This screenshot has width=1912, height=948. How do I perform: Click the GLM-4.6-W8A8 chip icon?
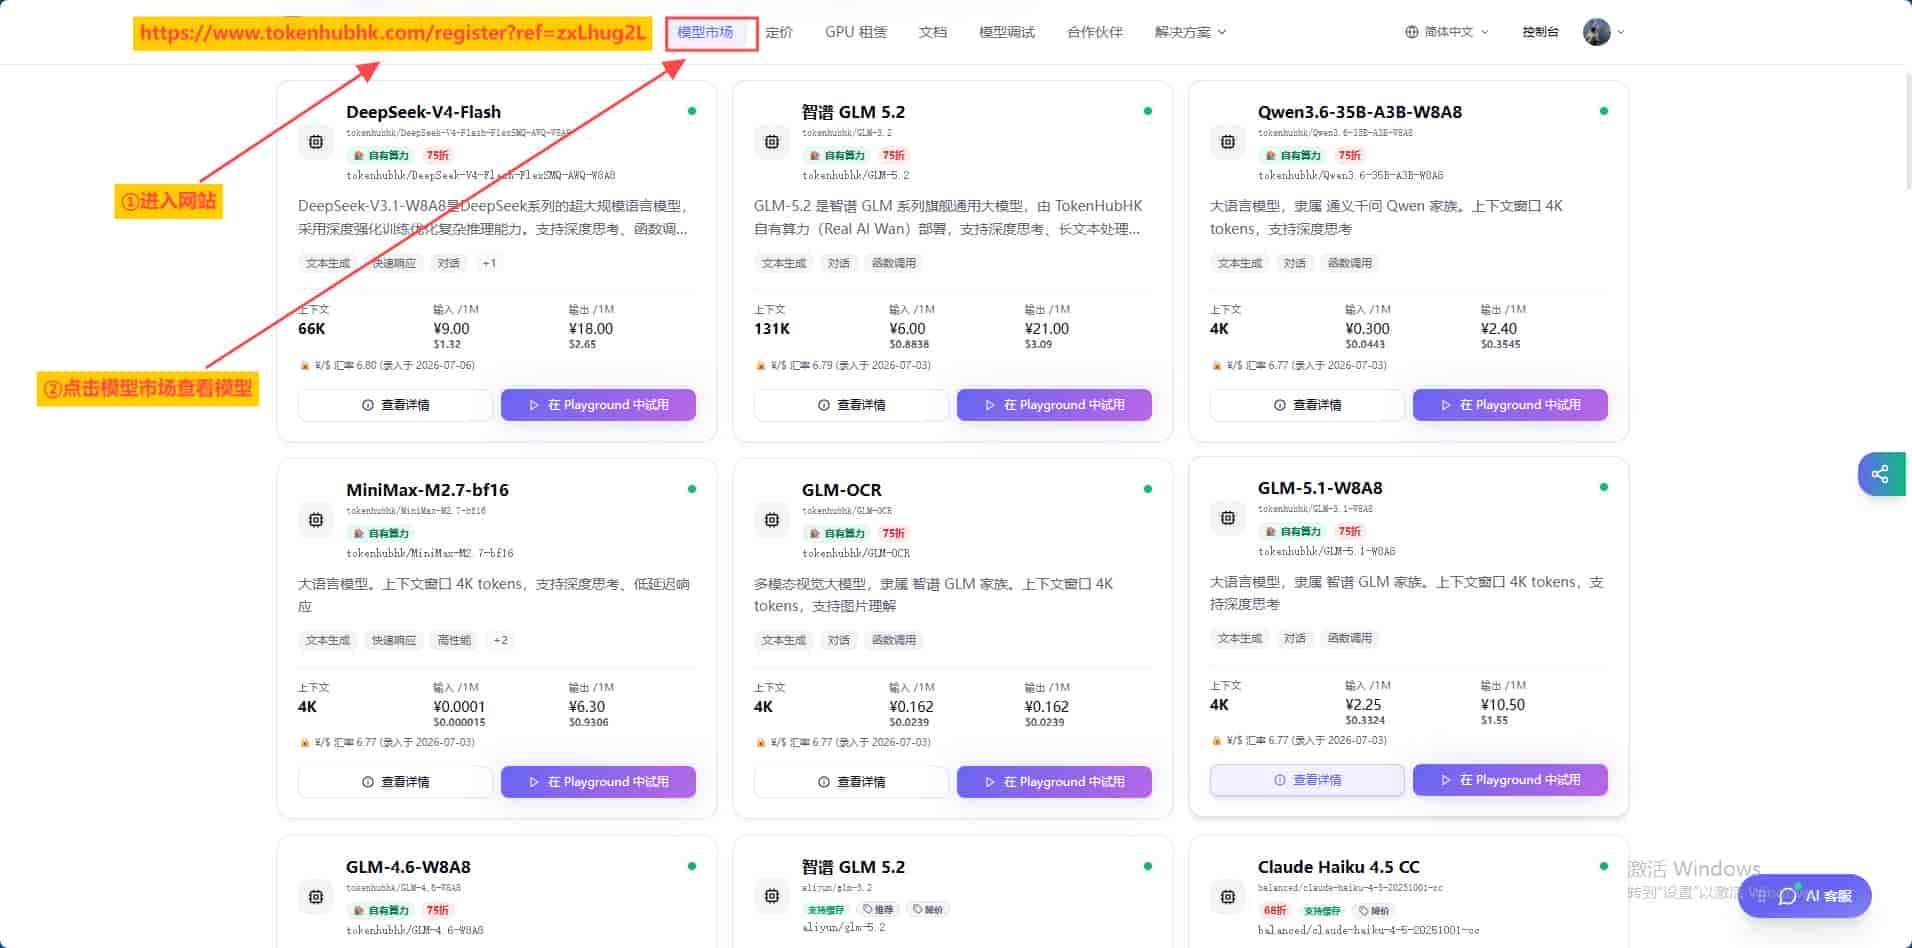tap(316, 897)
